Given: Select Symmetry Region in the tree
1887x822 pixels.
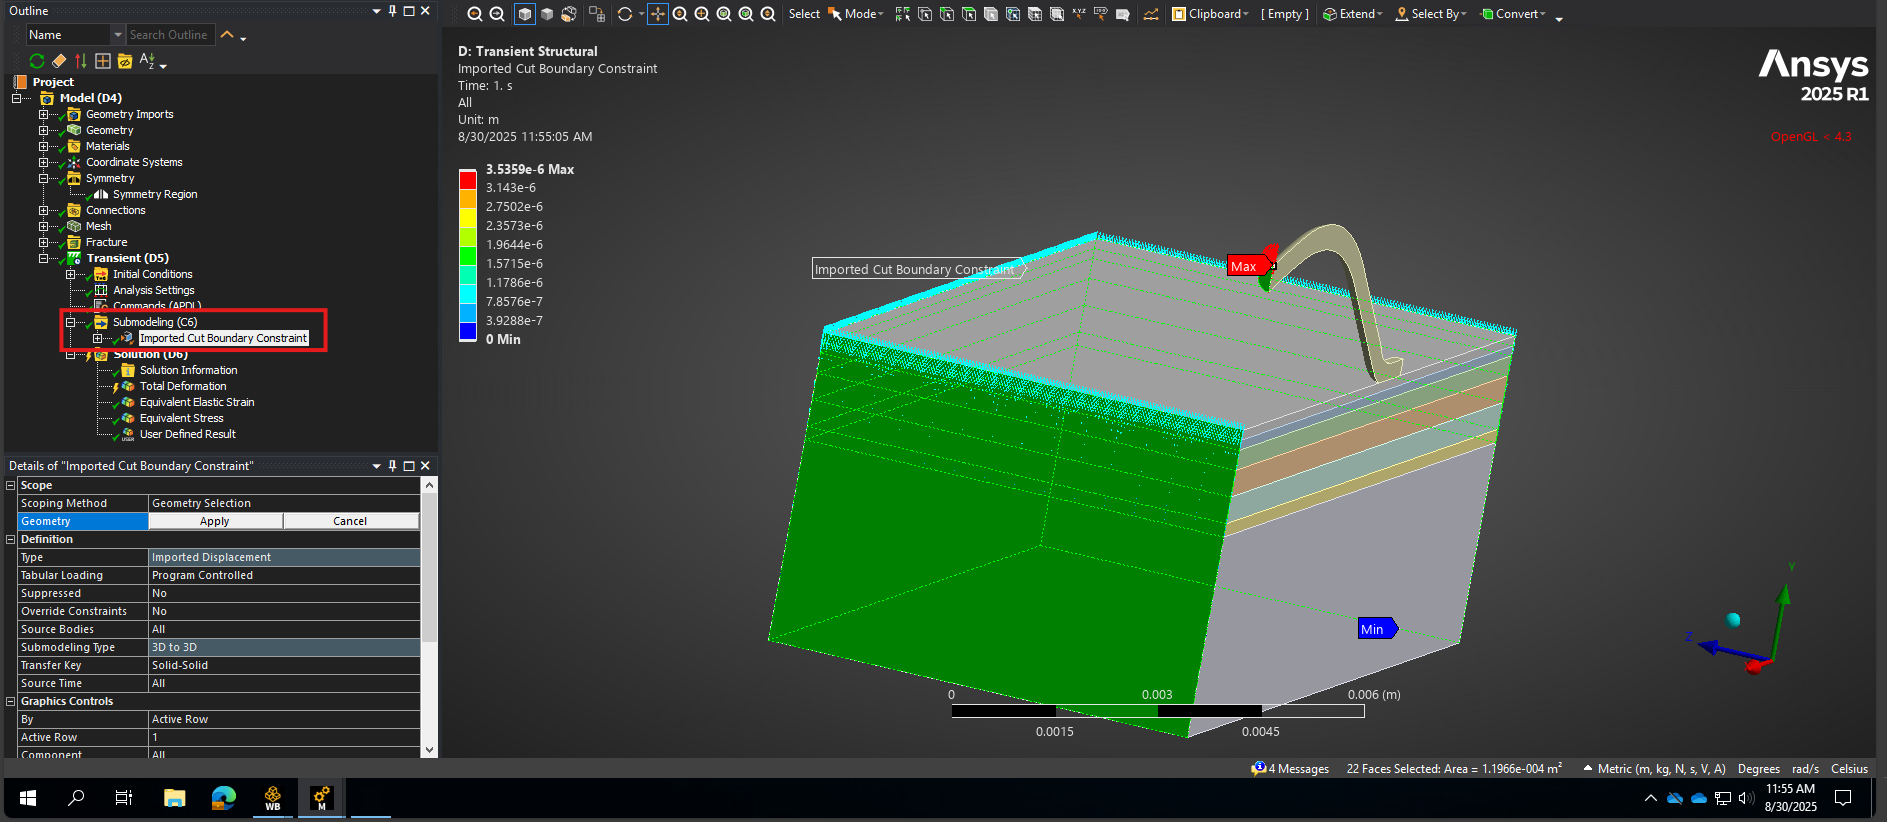Looking at the screenshot, I should click(x=155, y=194).
